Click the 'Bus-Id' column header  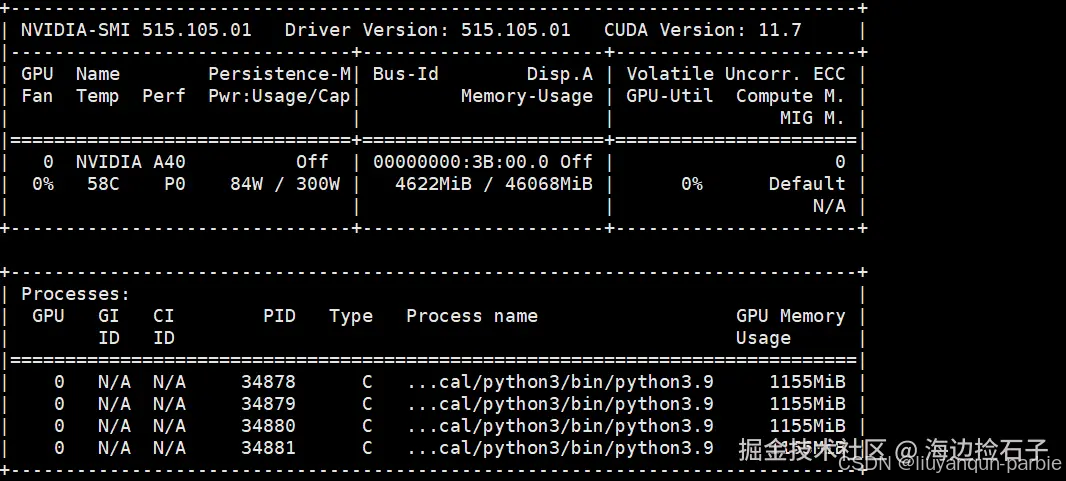406,74
